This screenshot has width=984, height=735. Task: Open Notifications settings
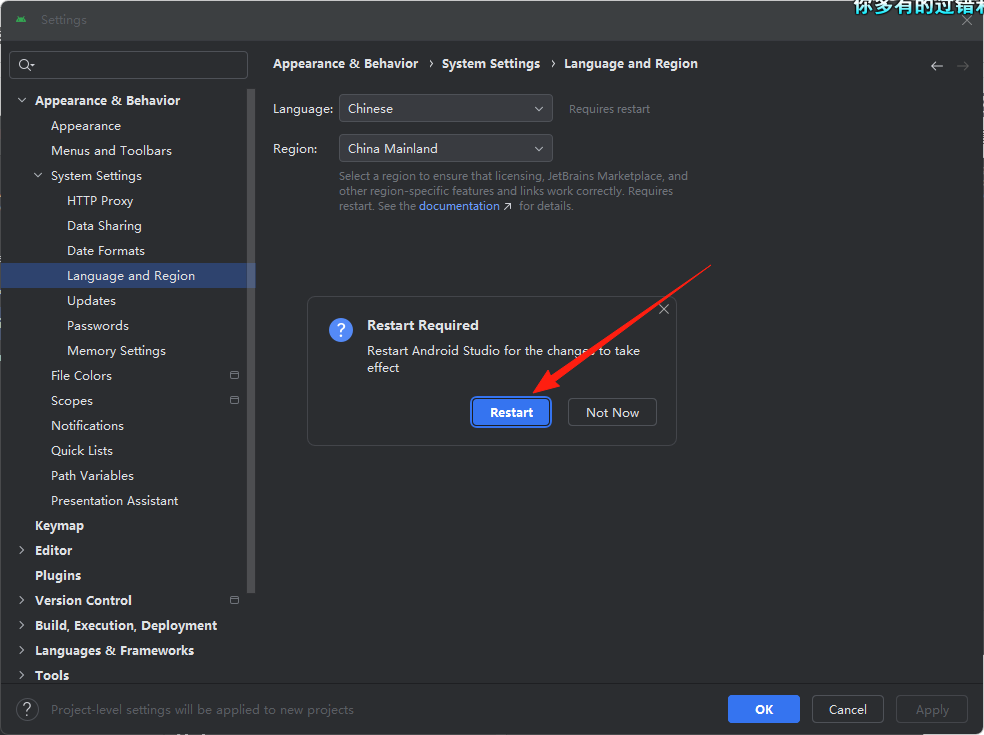(x=87, y=426)
